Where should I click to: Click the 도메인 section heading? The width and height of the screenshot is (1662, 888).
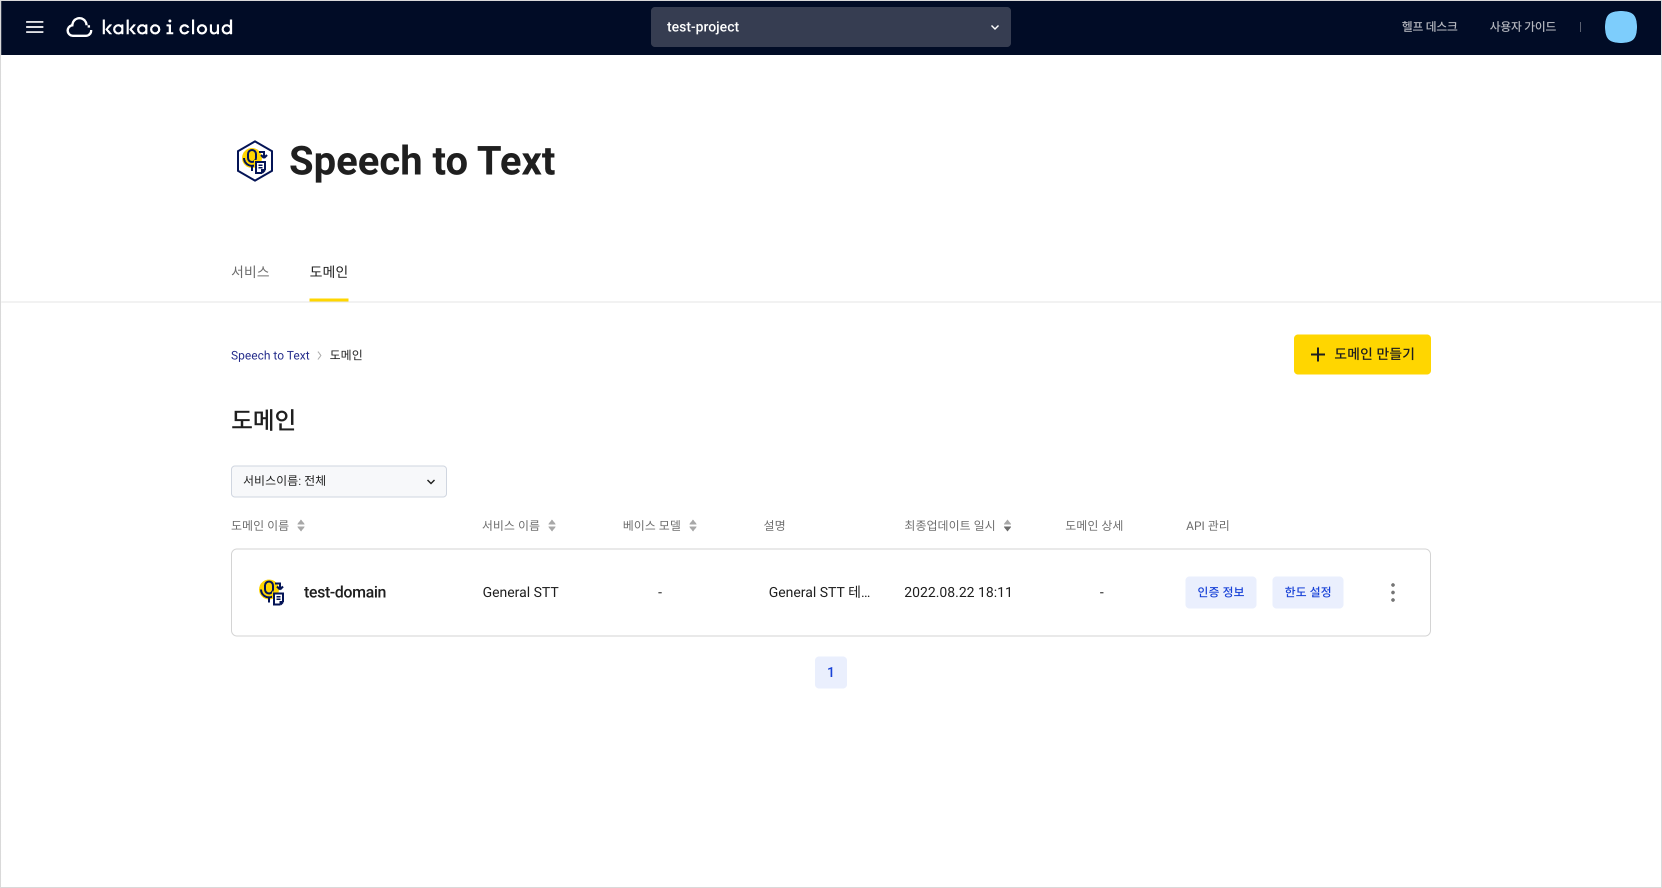[263, 420]
